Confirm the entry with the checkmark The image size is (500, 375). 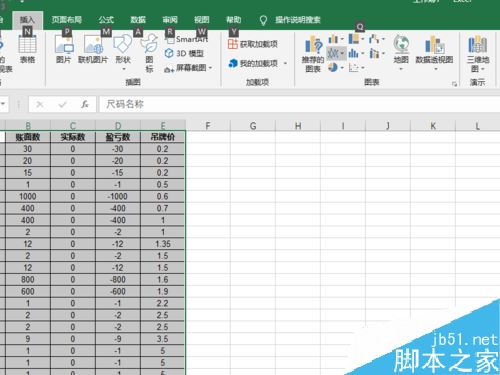62,105
